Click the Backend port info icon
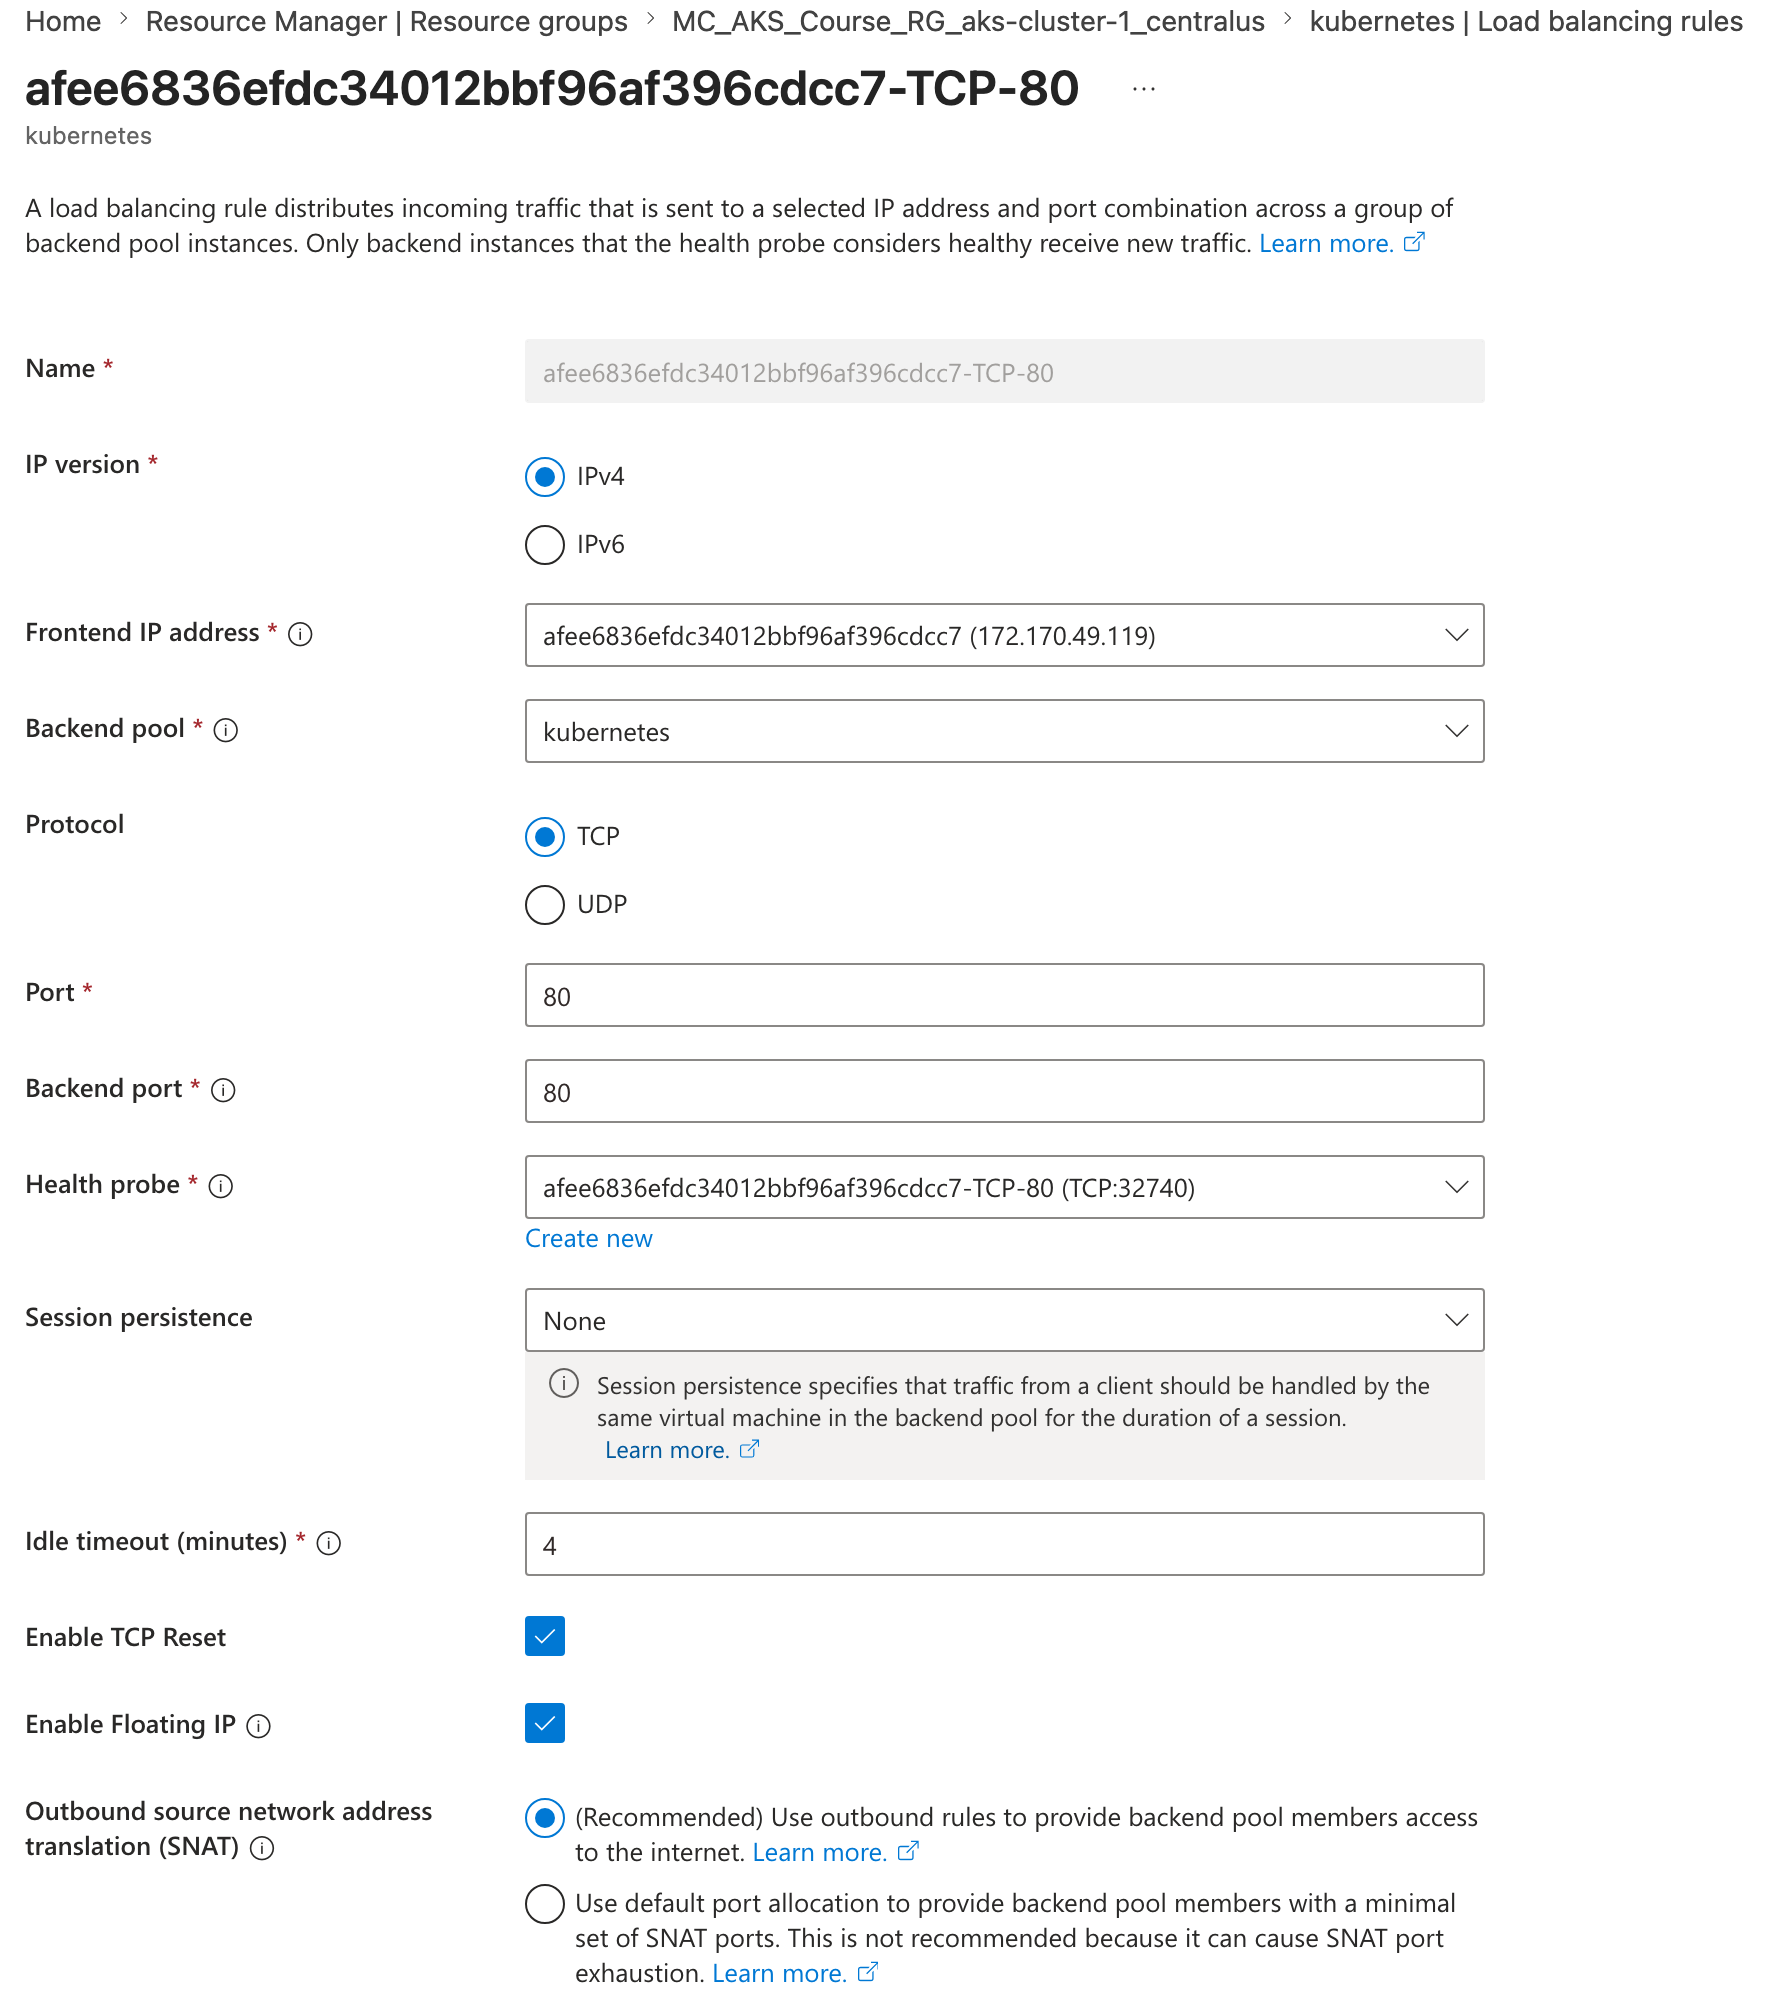This screenshot has height=2011, width=1773. click(224, 1090)
